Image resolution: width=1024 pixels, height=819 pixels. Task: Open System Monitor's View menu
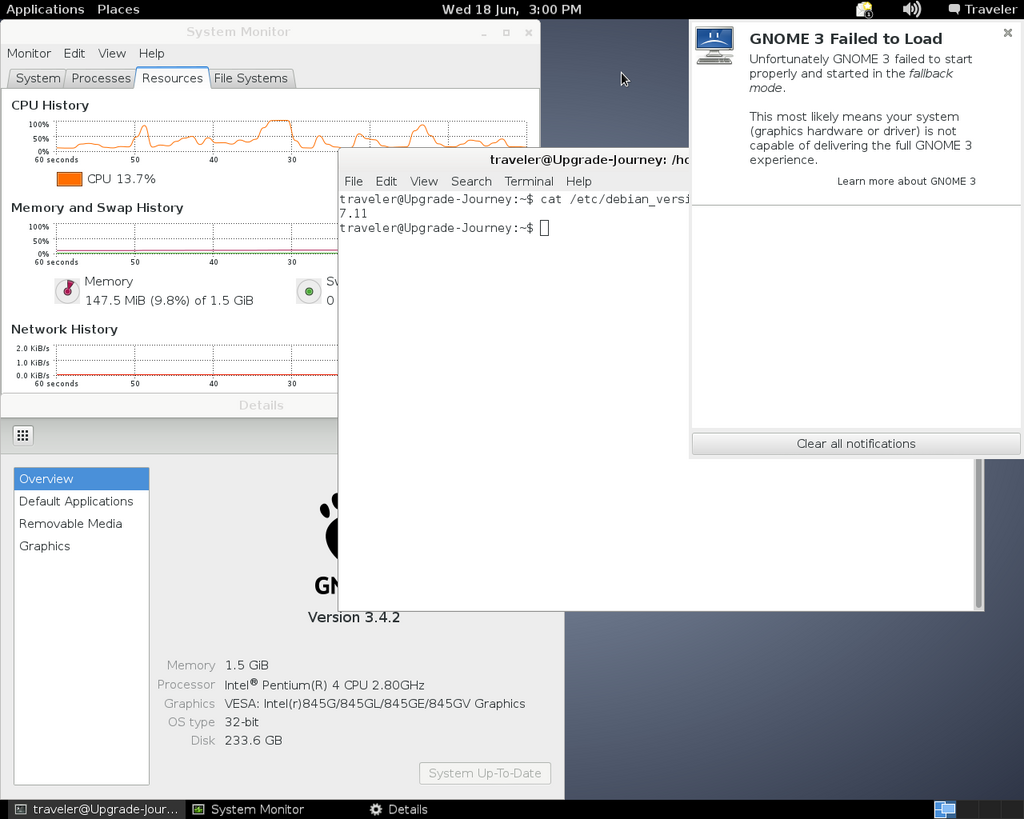click(x=112, y=54)
